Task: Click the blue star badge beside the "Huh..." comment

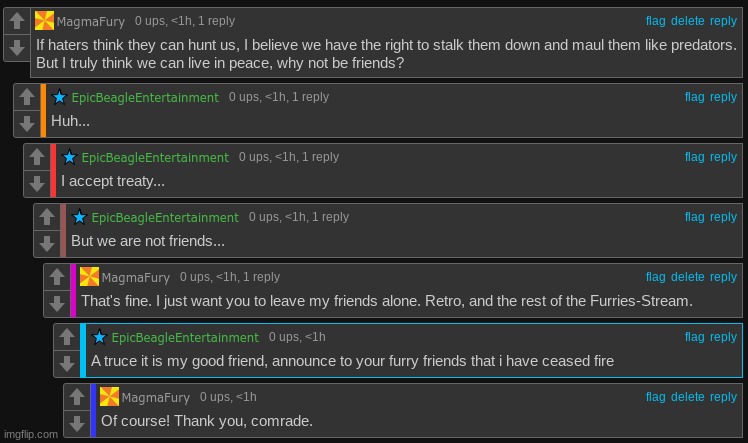Action: 59,97
